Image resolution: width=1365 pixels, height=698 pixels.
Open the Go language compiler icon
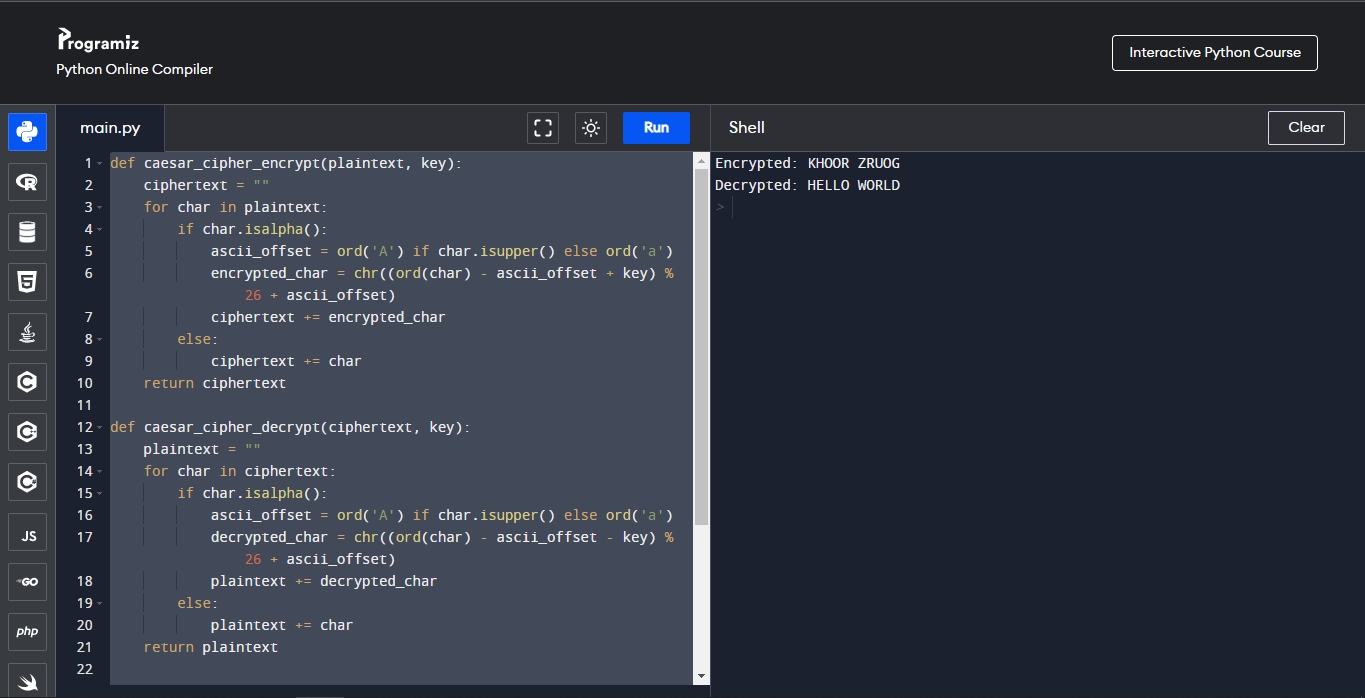pos(28,582)
